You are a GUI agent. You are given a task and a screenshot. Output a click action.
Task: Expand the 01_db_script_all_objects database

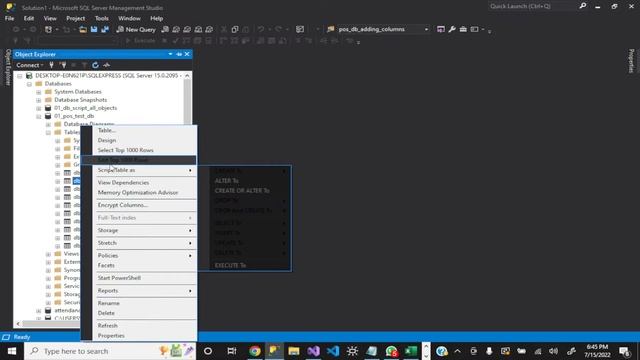point(39,109)
